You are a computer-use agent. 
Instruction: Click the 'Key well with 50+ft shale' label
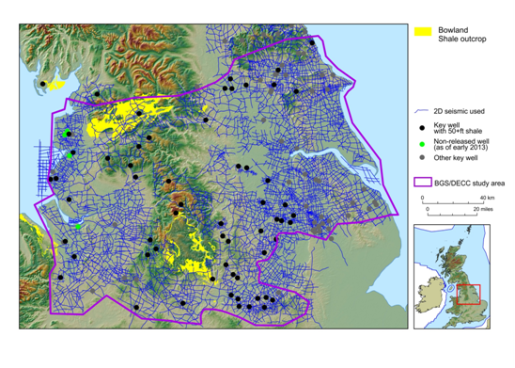457,128
